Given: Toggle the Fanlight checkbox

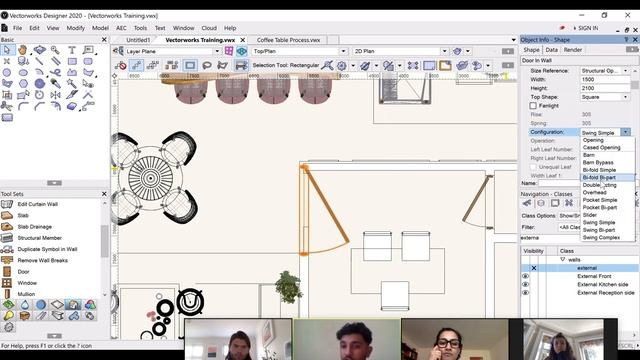Looking at the screenshot, I should click(x=533, y=106).
